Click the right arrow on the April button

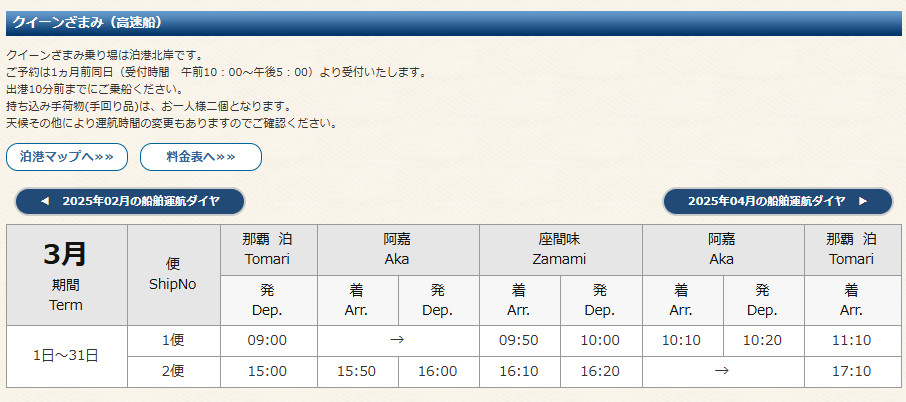(863, 201)
